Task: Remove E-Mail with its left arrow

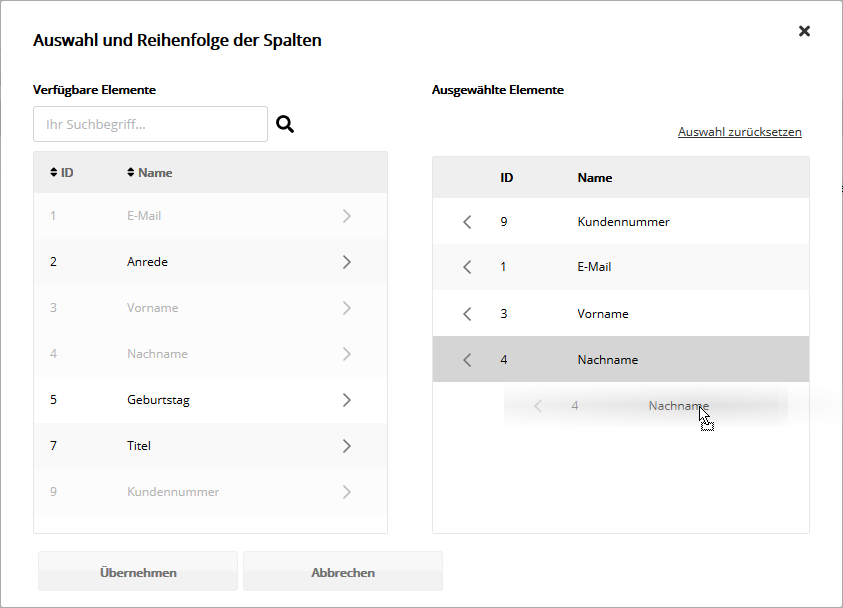Action: click(467, 267)
